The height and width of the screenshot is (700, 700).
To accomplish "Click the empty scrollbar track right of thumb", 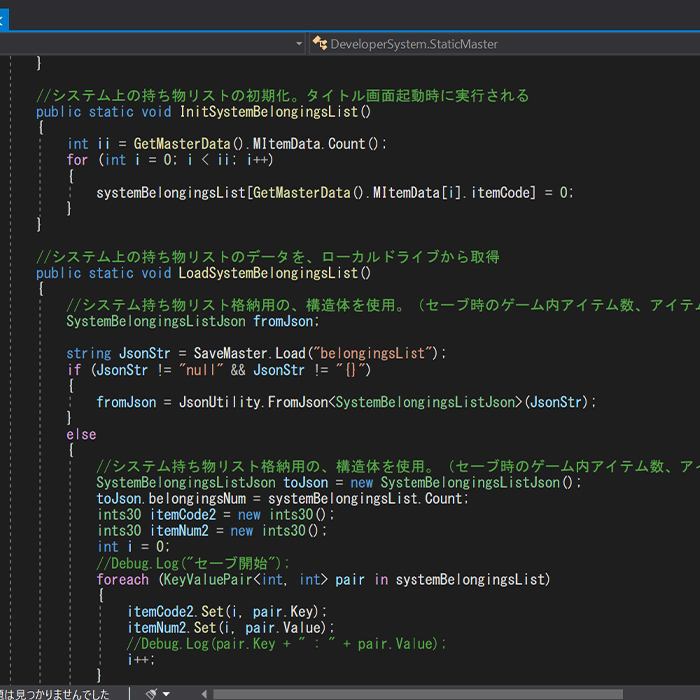I will [660, 693].
